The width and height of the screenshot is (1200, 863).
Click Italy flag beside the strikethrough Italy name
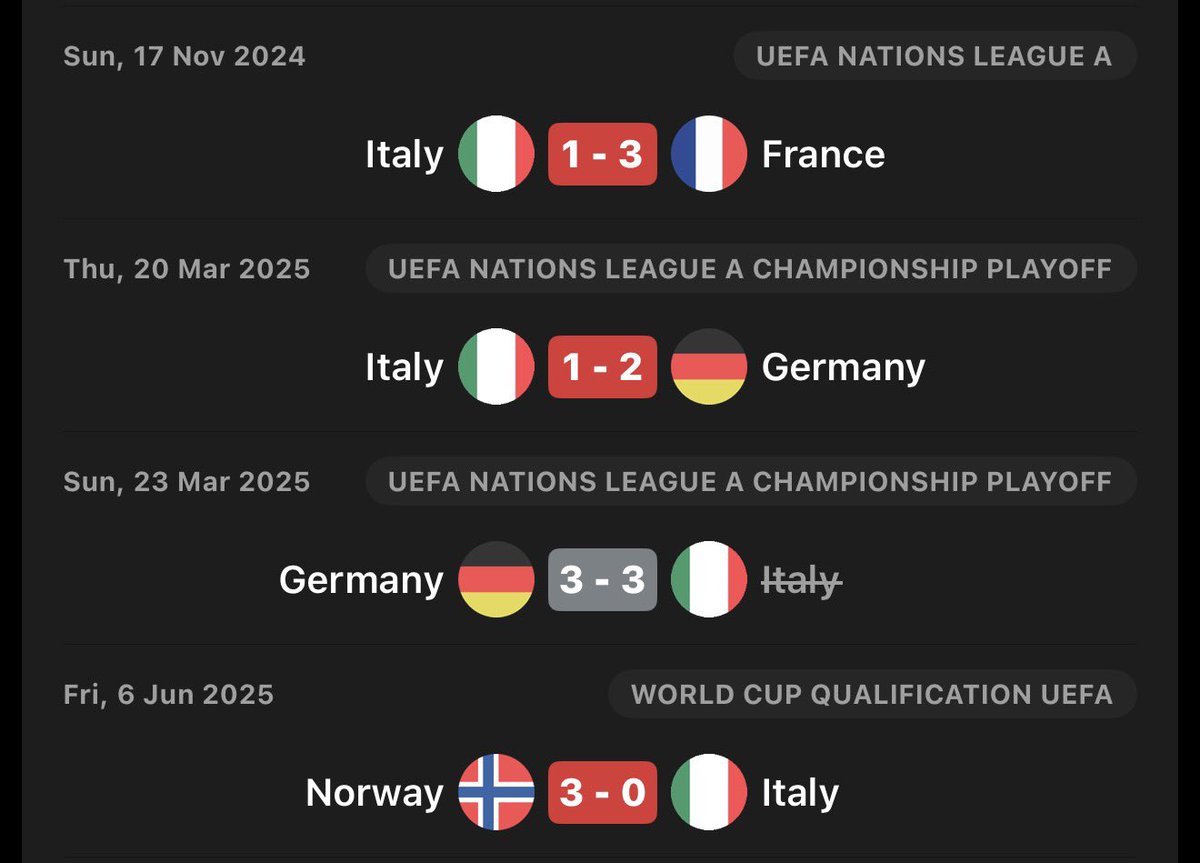pyautogui.click(x=709, y=580)
